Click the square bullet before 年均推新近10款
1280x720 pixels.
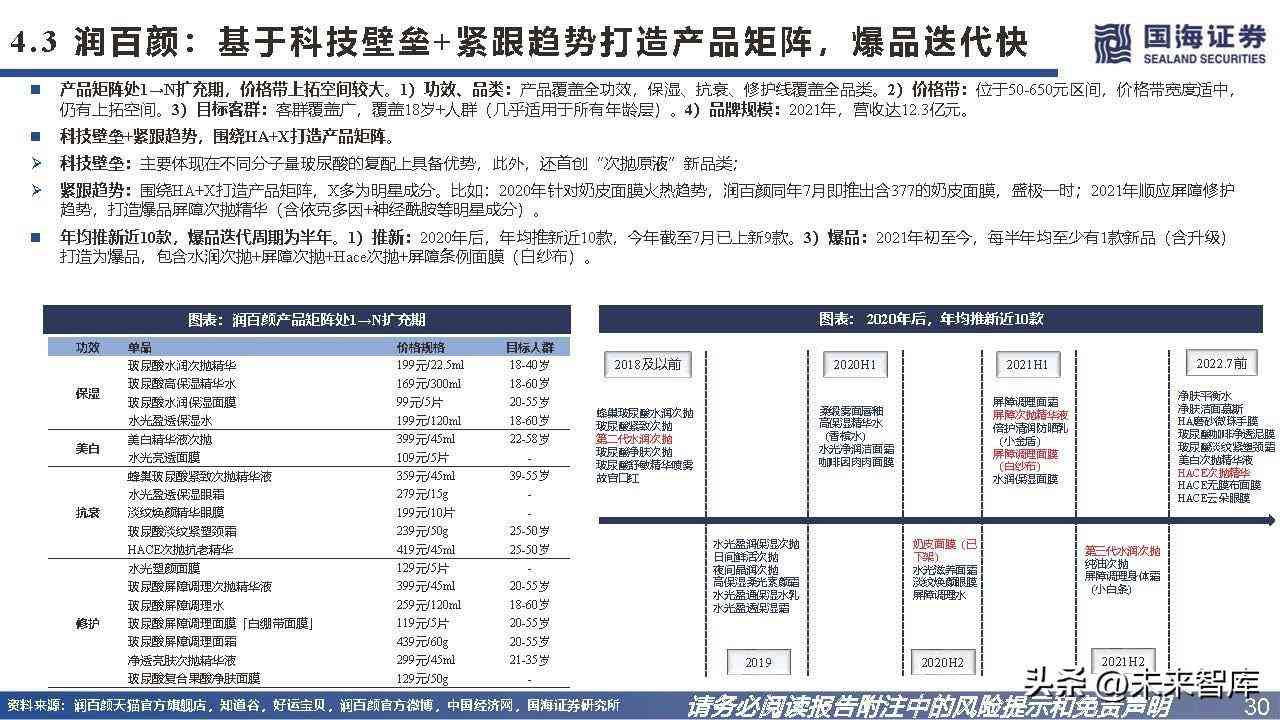click(36, 238)
